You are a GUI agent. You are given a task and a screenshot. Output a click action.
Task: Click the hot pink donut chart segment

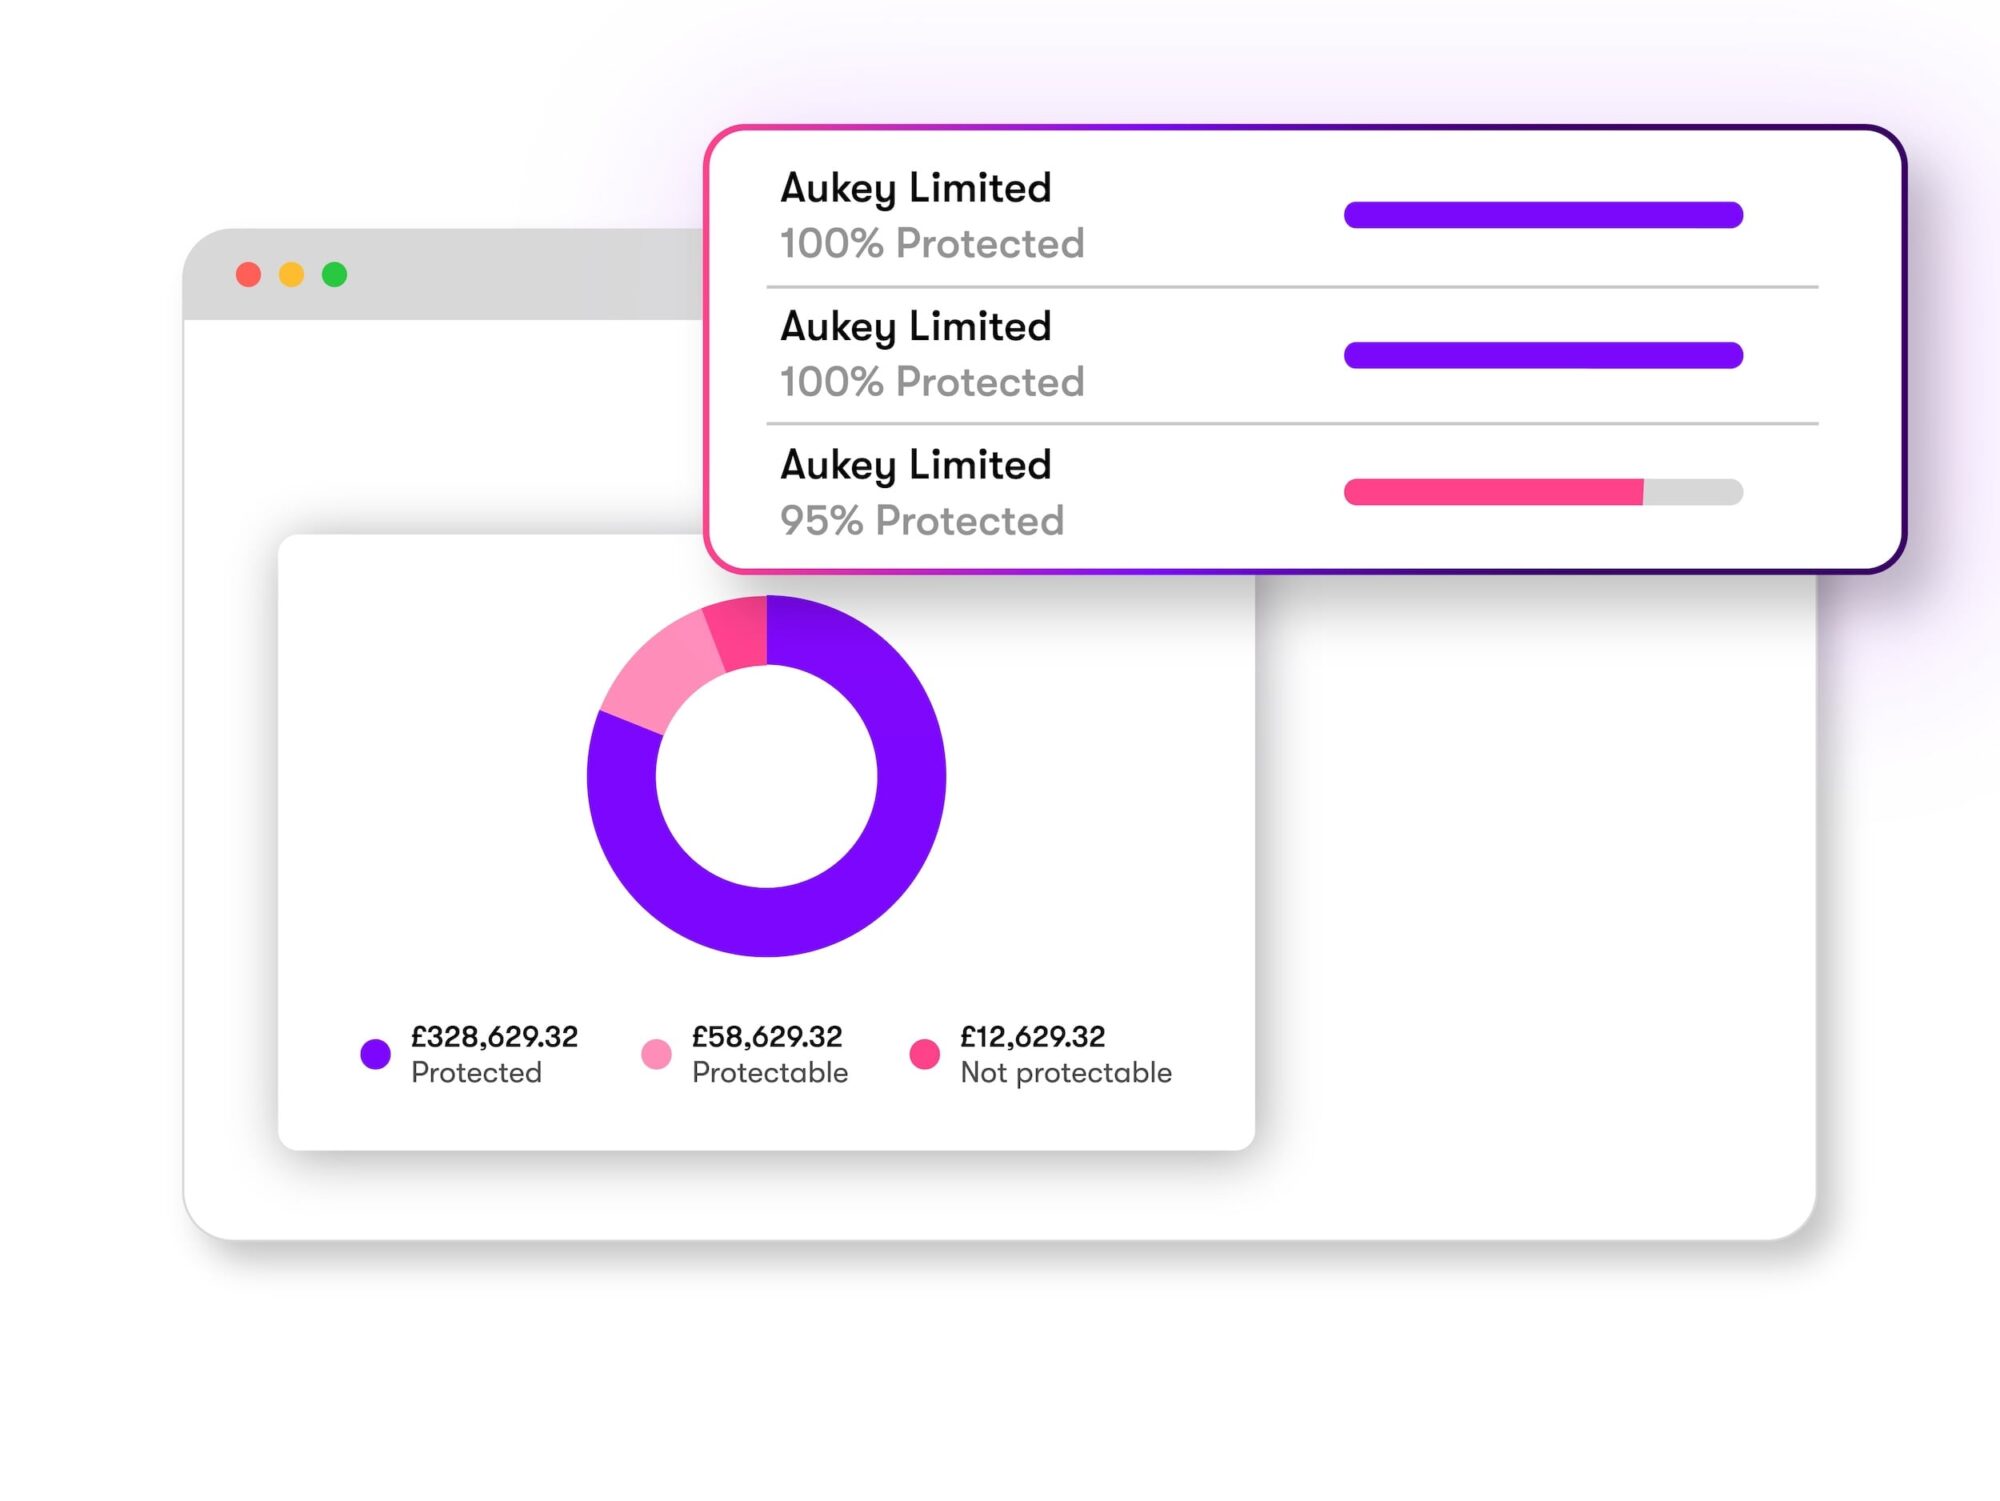pyautogui.click(x=739, y=632)
